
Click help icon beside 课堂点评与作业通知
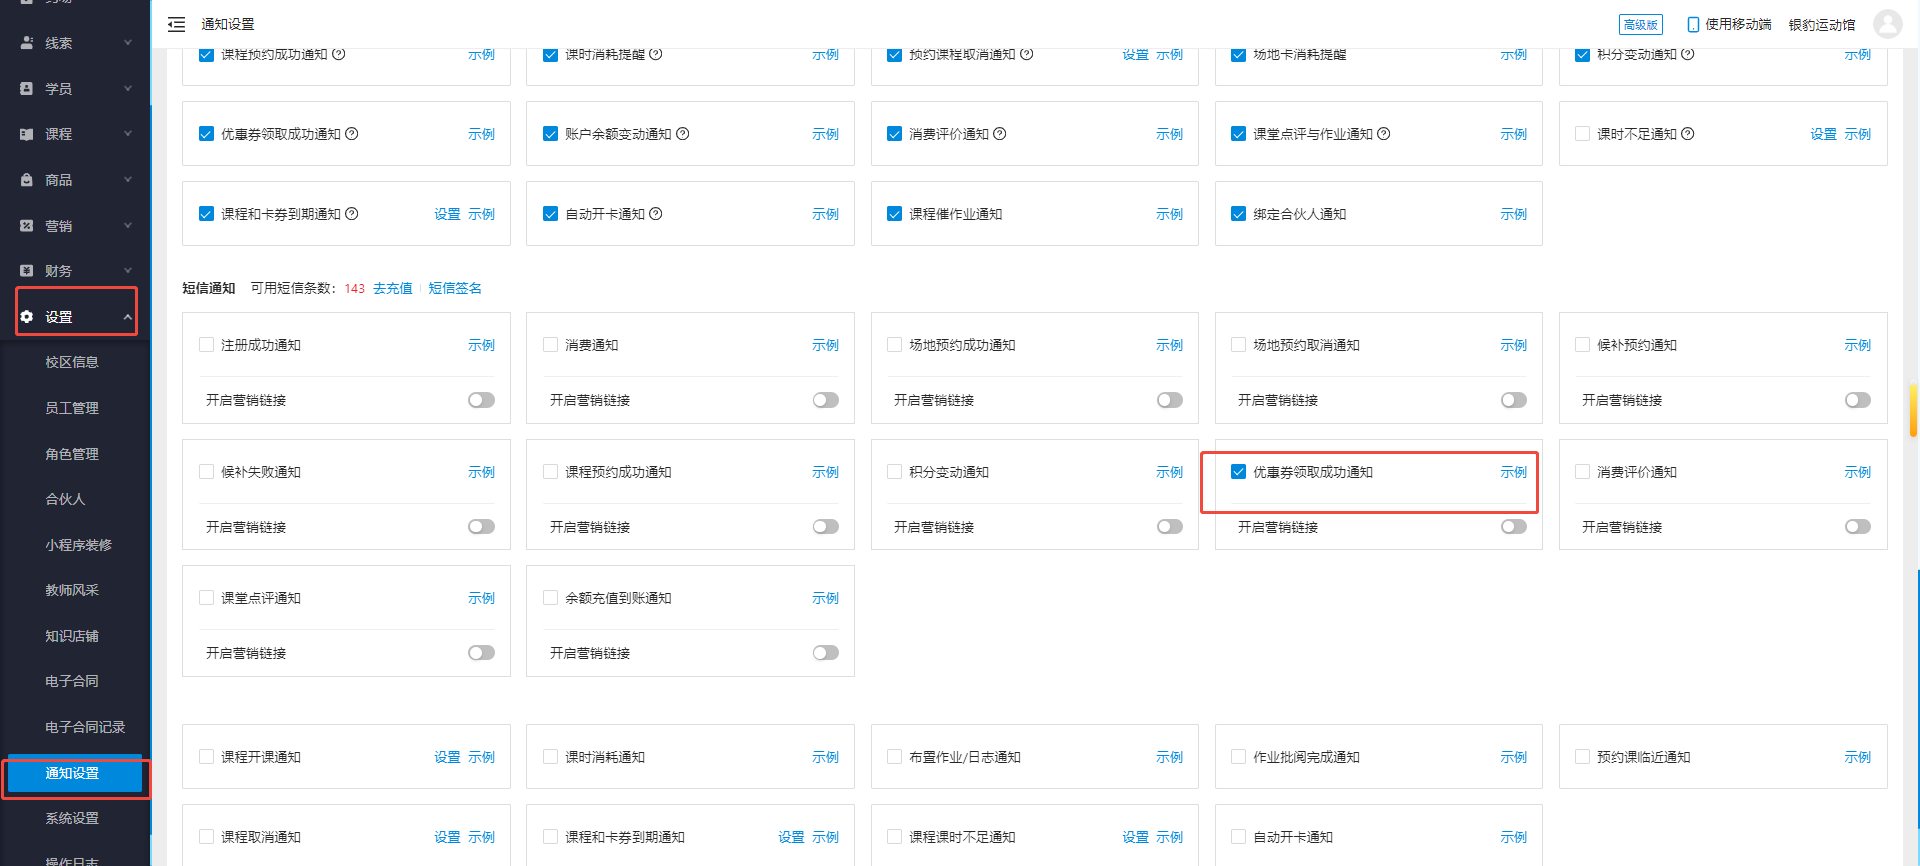(x=1384, y=134)
